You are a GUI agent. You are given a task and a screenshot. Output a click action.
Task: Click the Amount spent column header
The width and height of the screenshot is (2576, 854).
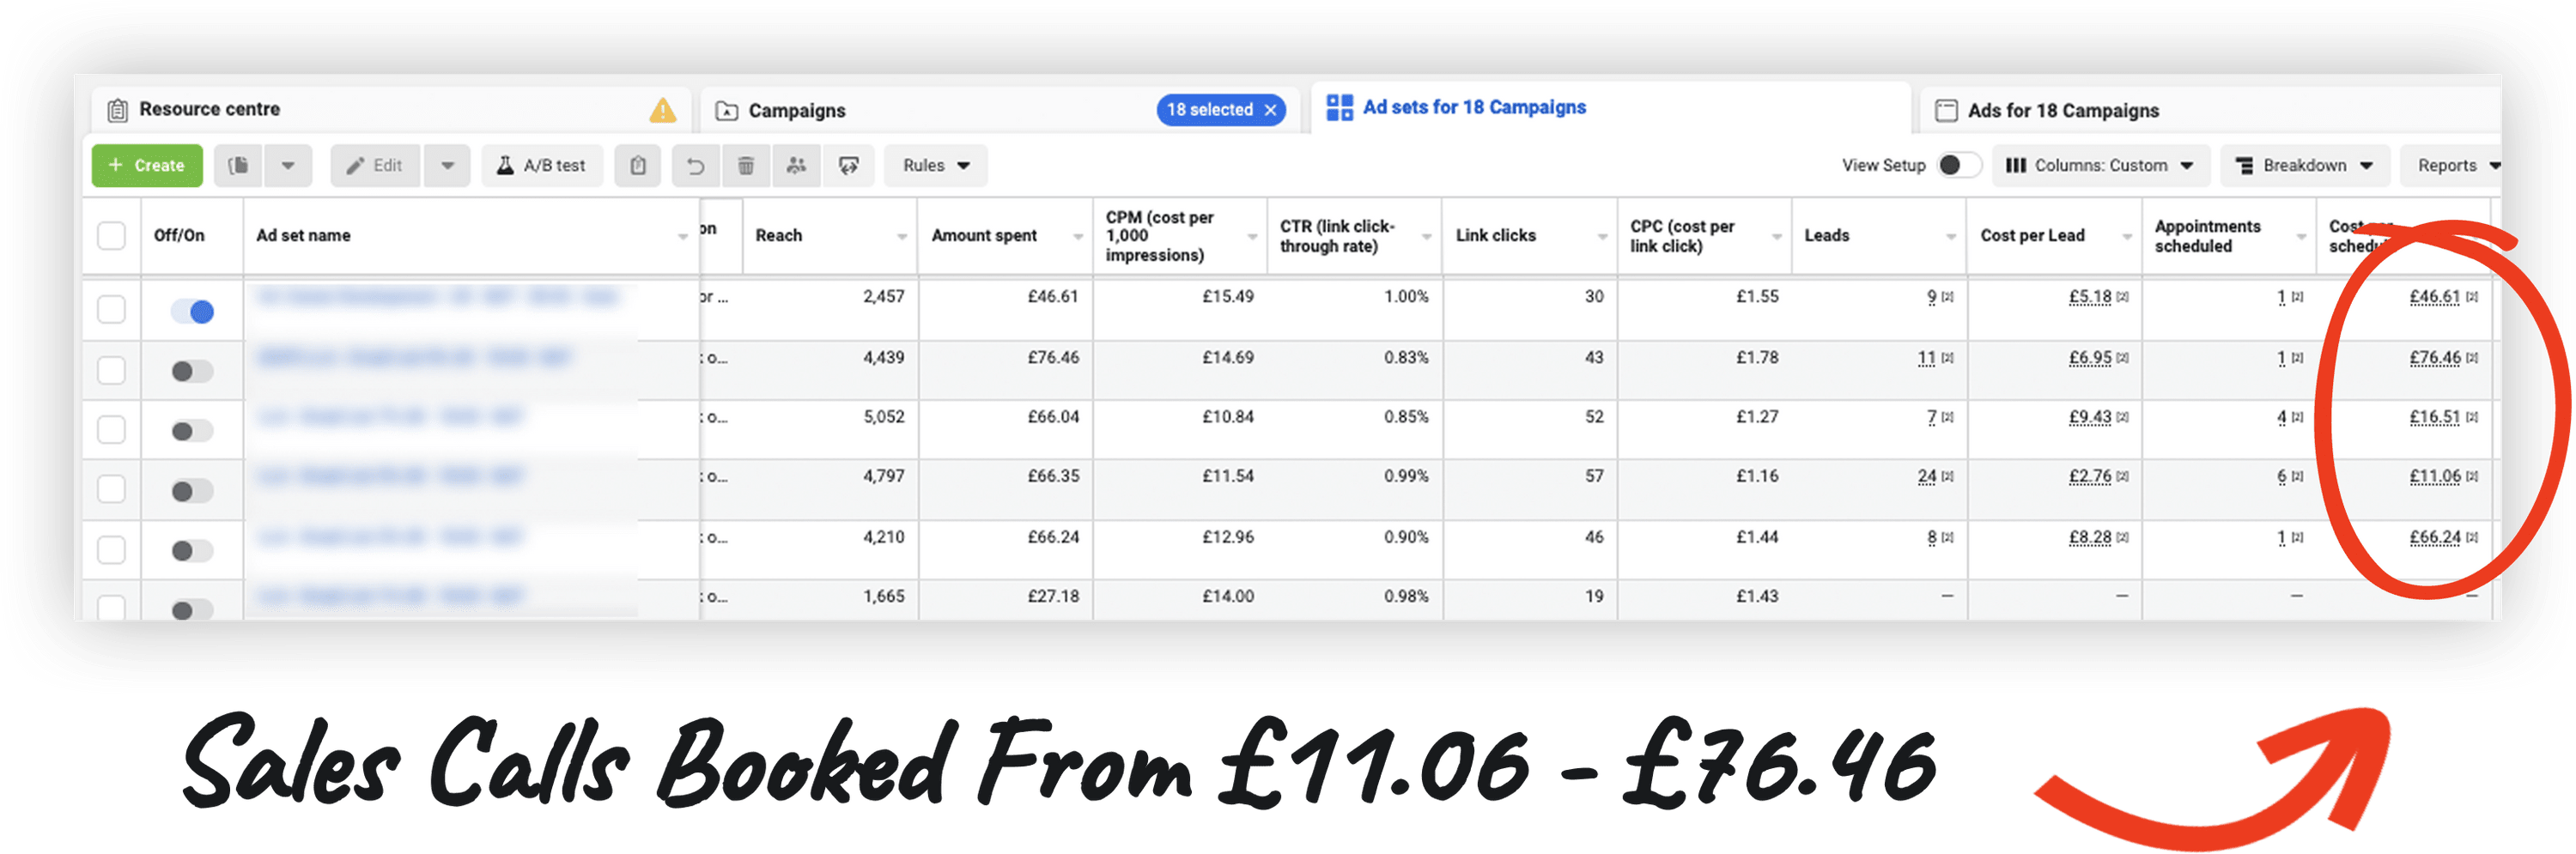pyautogui.click(x=984, y=236)
